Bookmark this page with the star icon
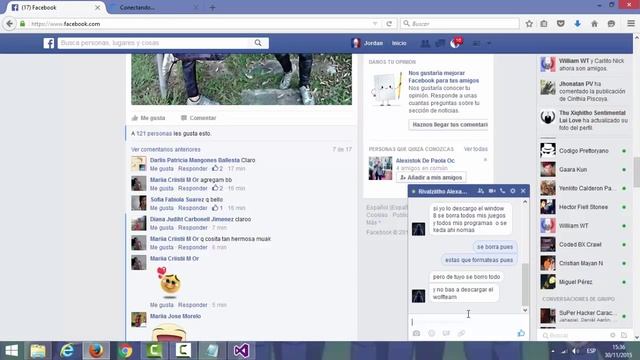 click(x=529, y=24)
